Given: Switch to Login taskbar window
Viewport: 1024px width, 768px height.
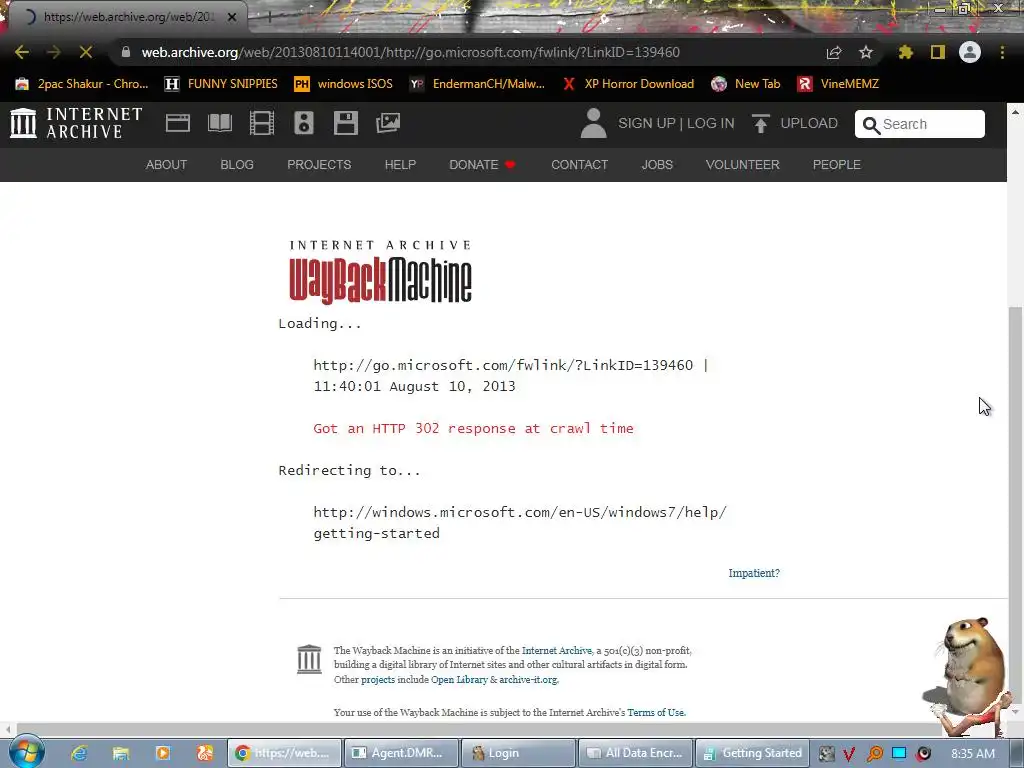Looking at the screenshot, I should point(518,753).
